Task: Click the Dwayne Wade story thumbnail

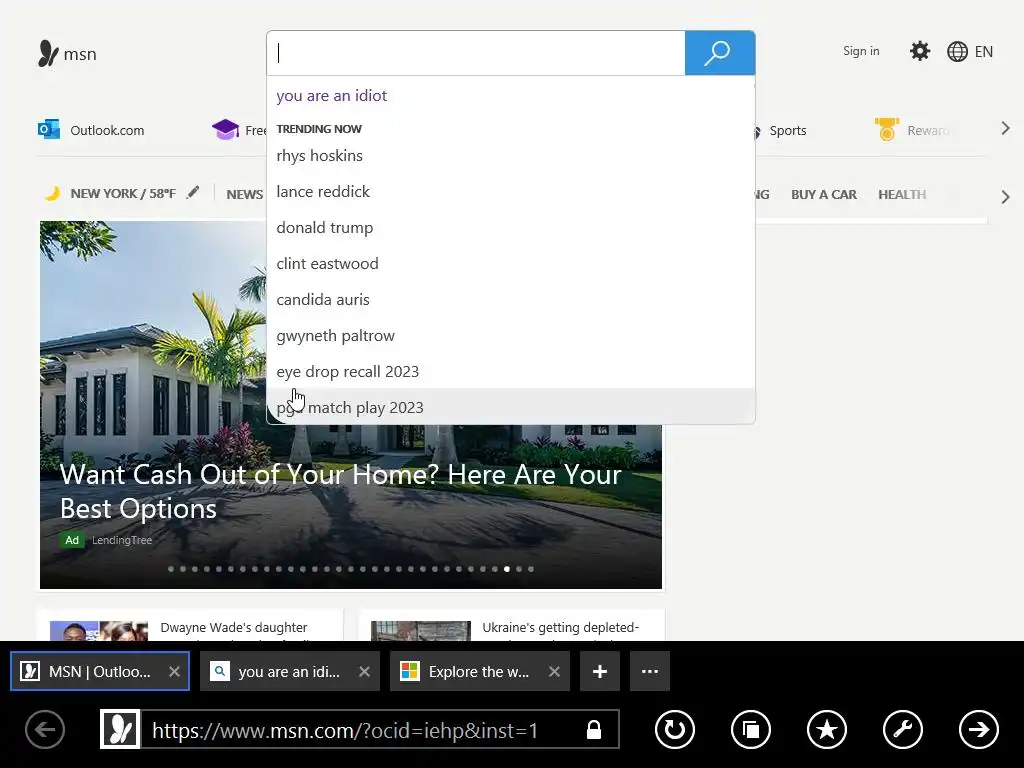Action: (x=99, y=630)
